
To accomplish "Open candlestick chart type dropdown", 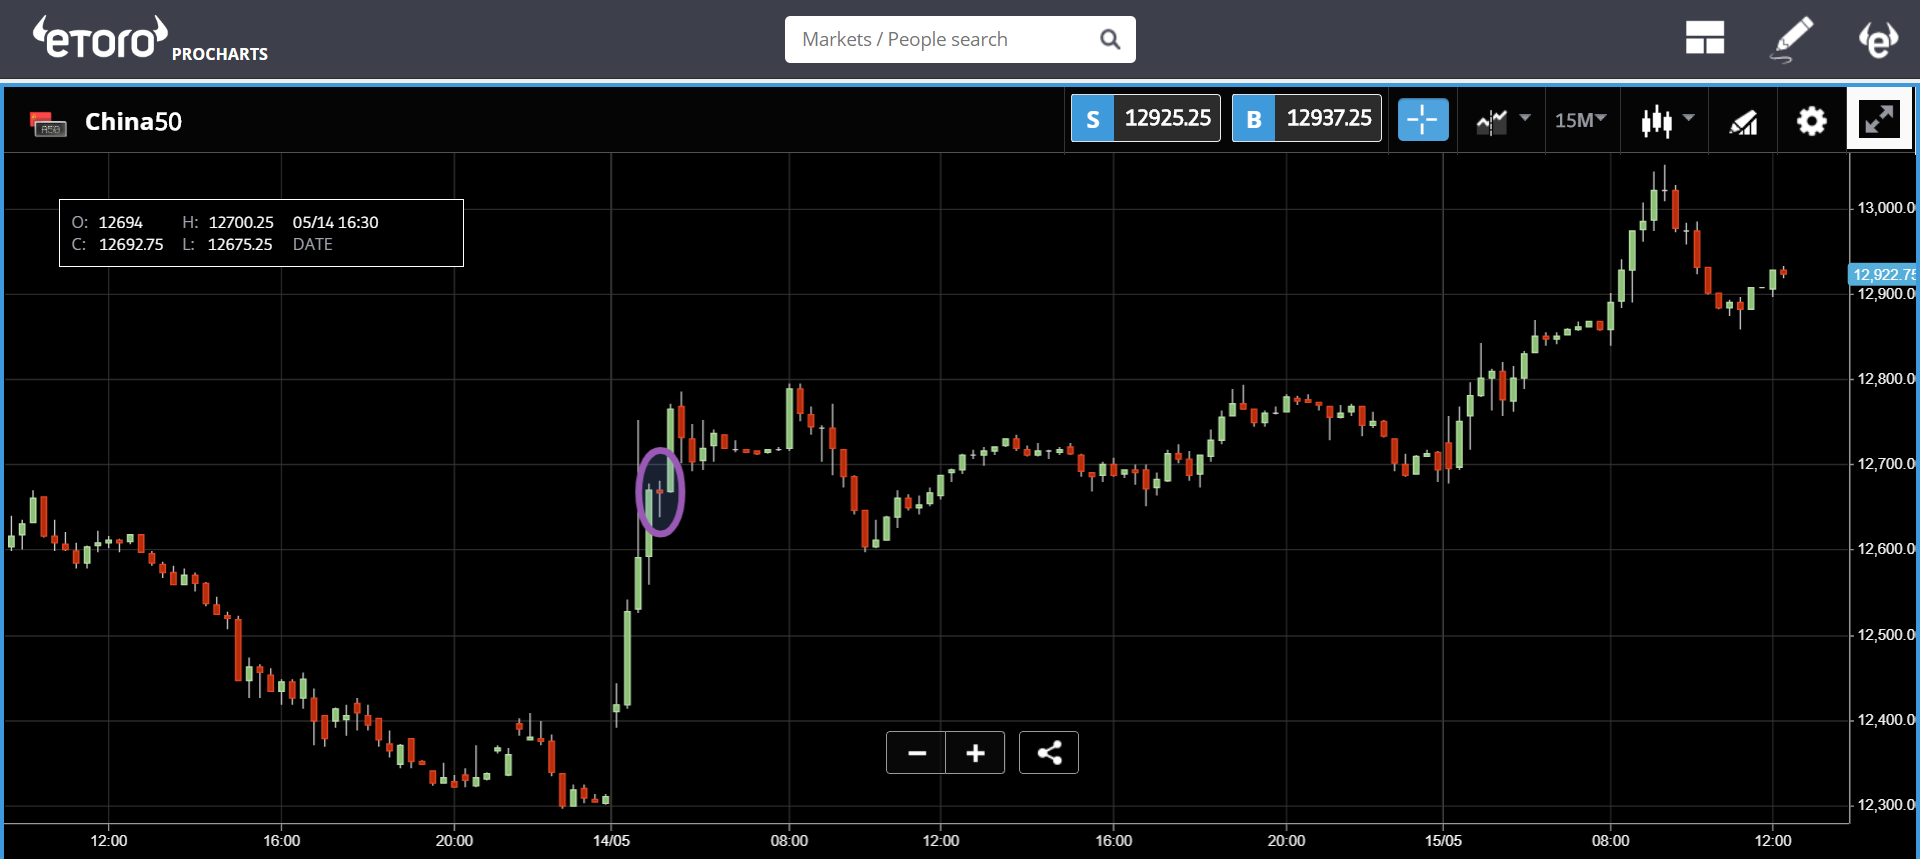I will (1667, 120).
